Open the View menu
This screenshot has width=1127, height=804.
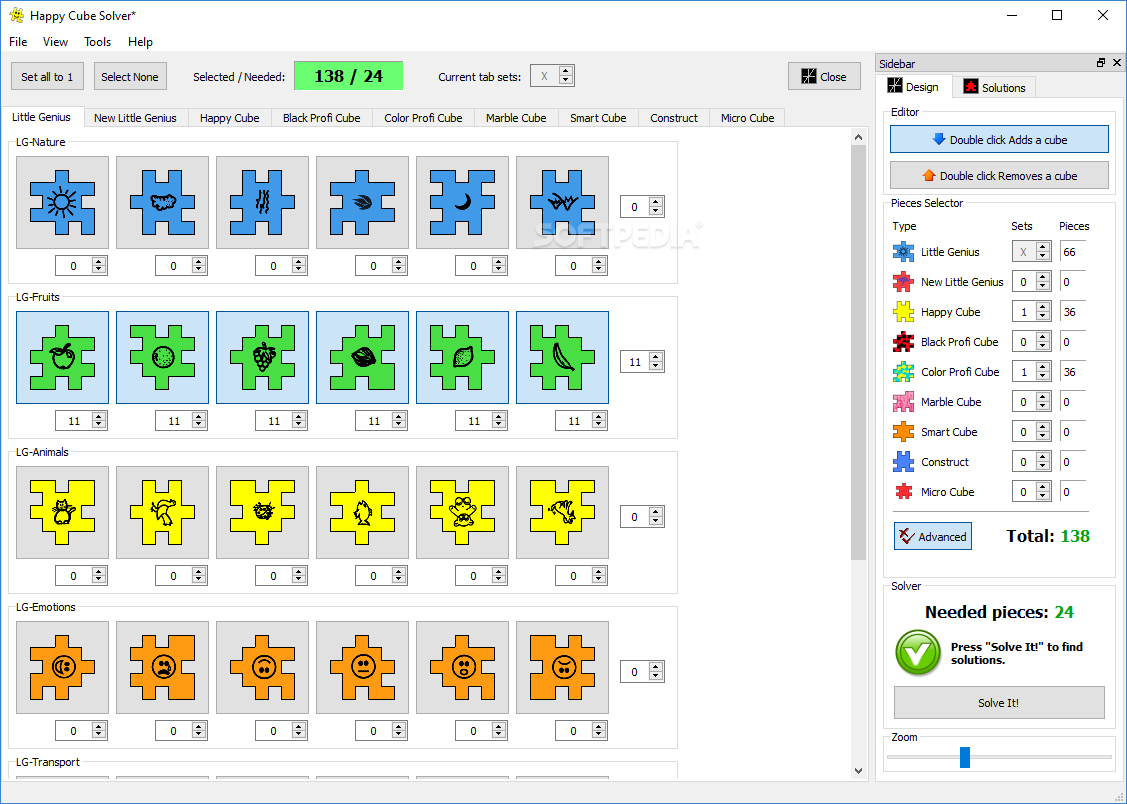coord(55,42)
